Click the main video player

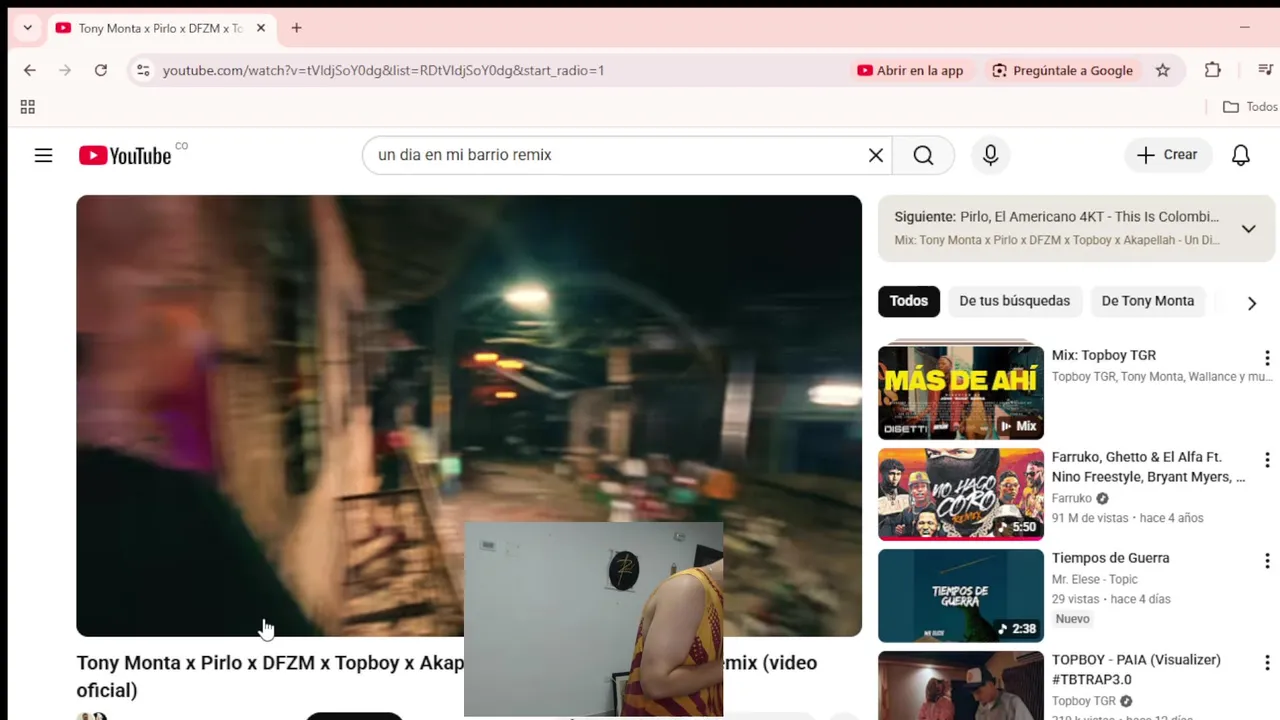[469, 415]
